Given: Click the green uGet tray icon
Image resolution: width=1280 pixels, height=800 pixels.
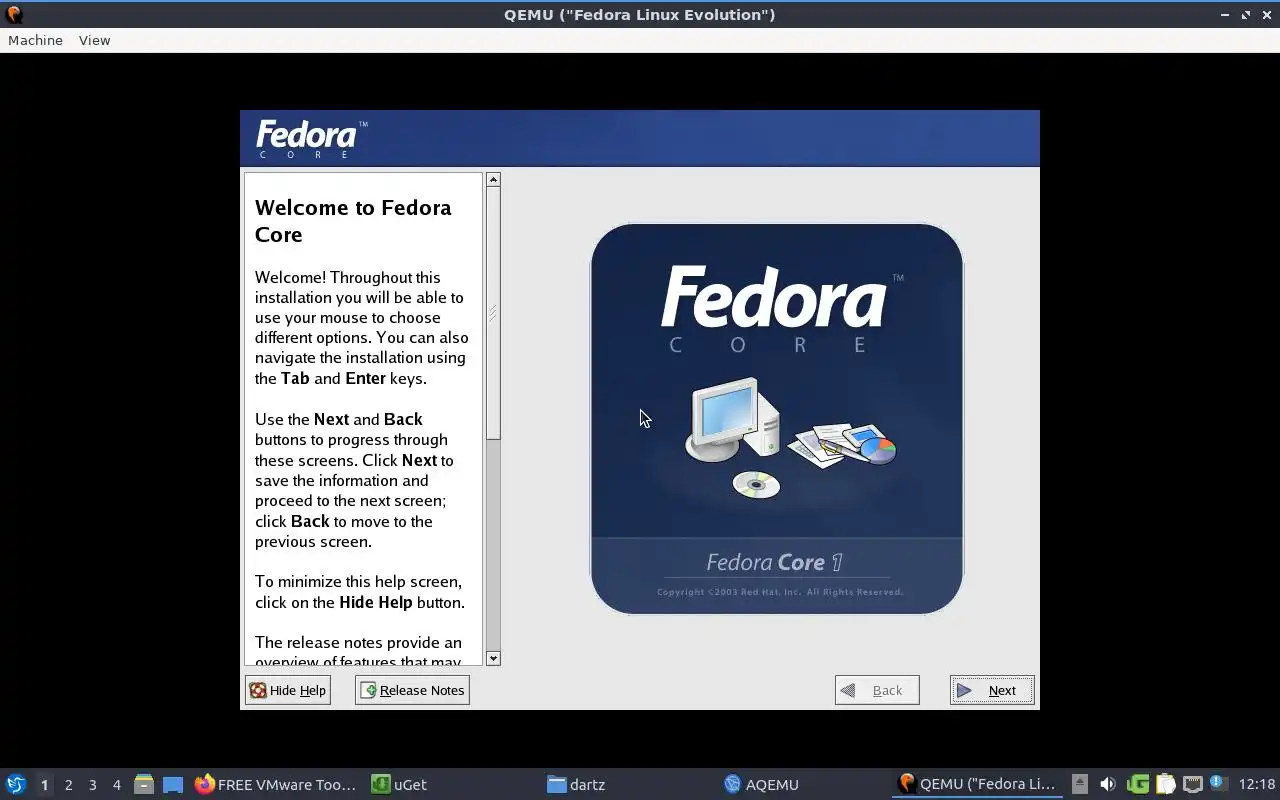Looking at the screenshot, I should [x=1137, y=784].
